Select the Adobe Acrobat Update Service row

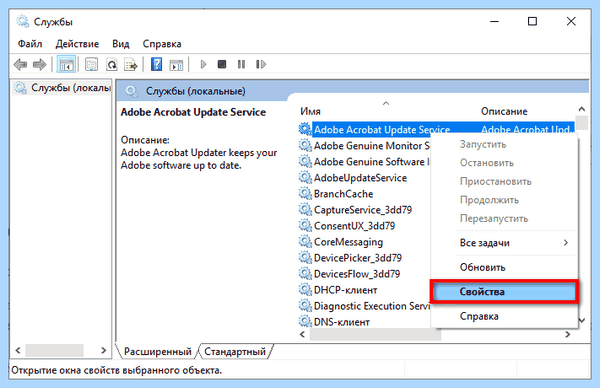tap(436, 130)
